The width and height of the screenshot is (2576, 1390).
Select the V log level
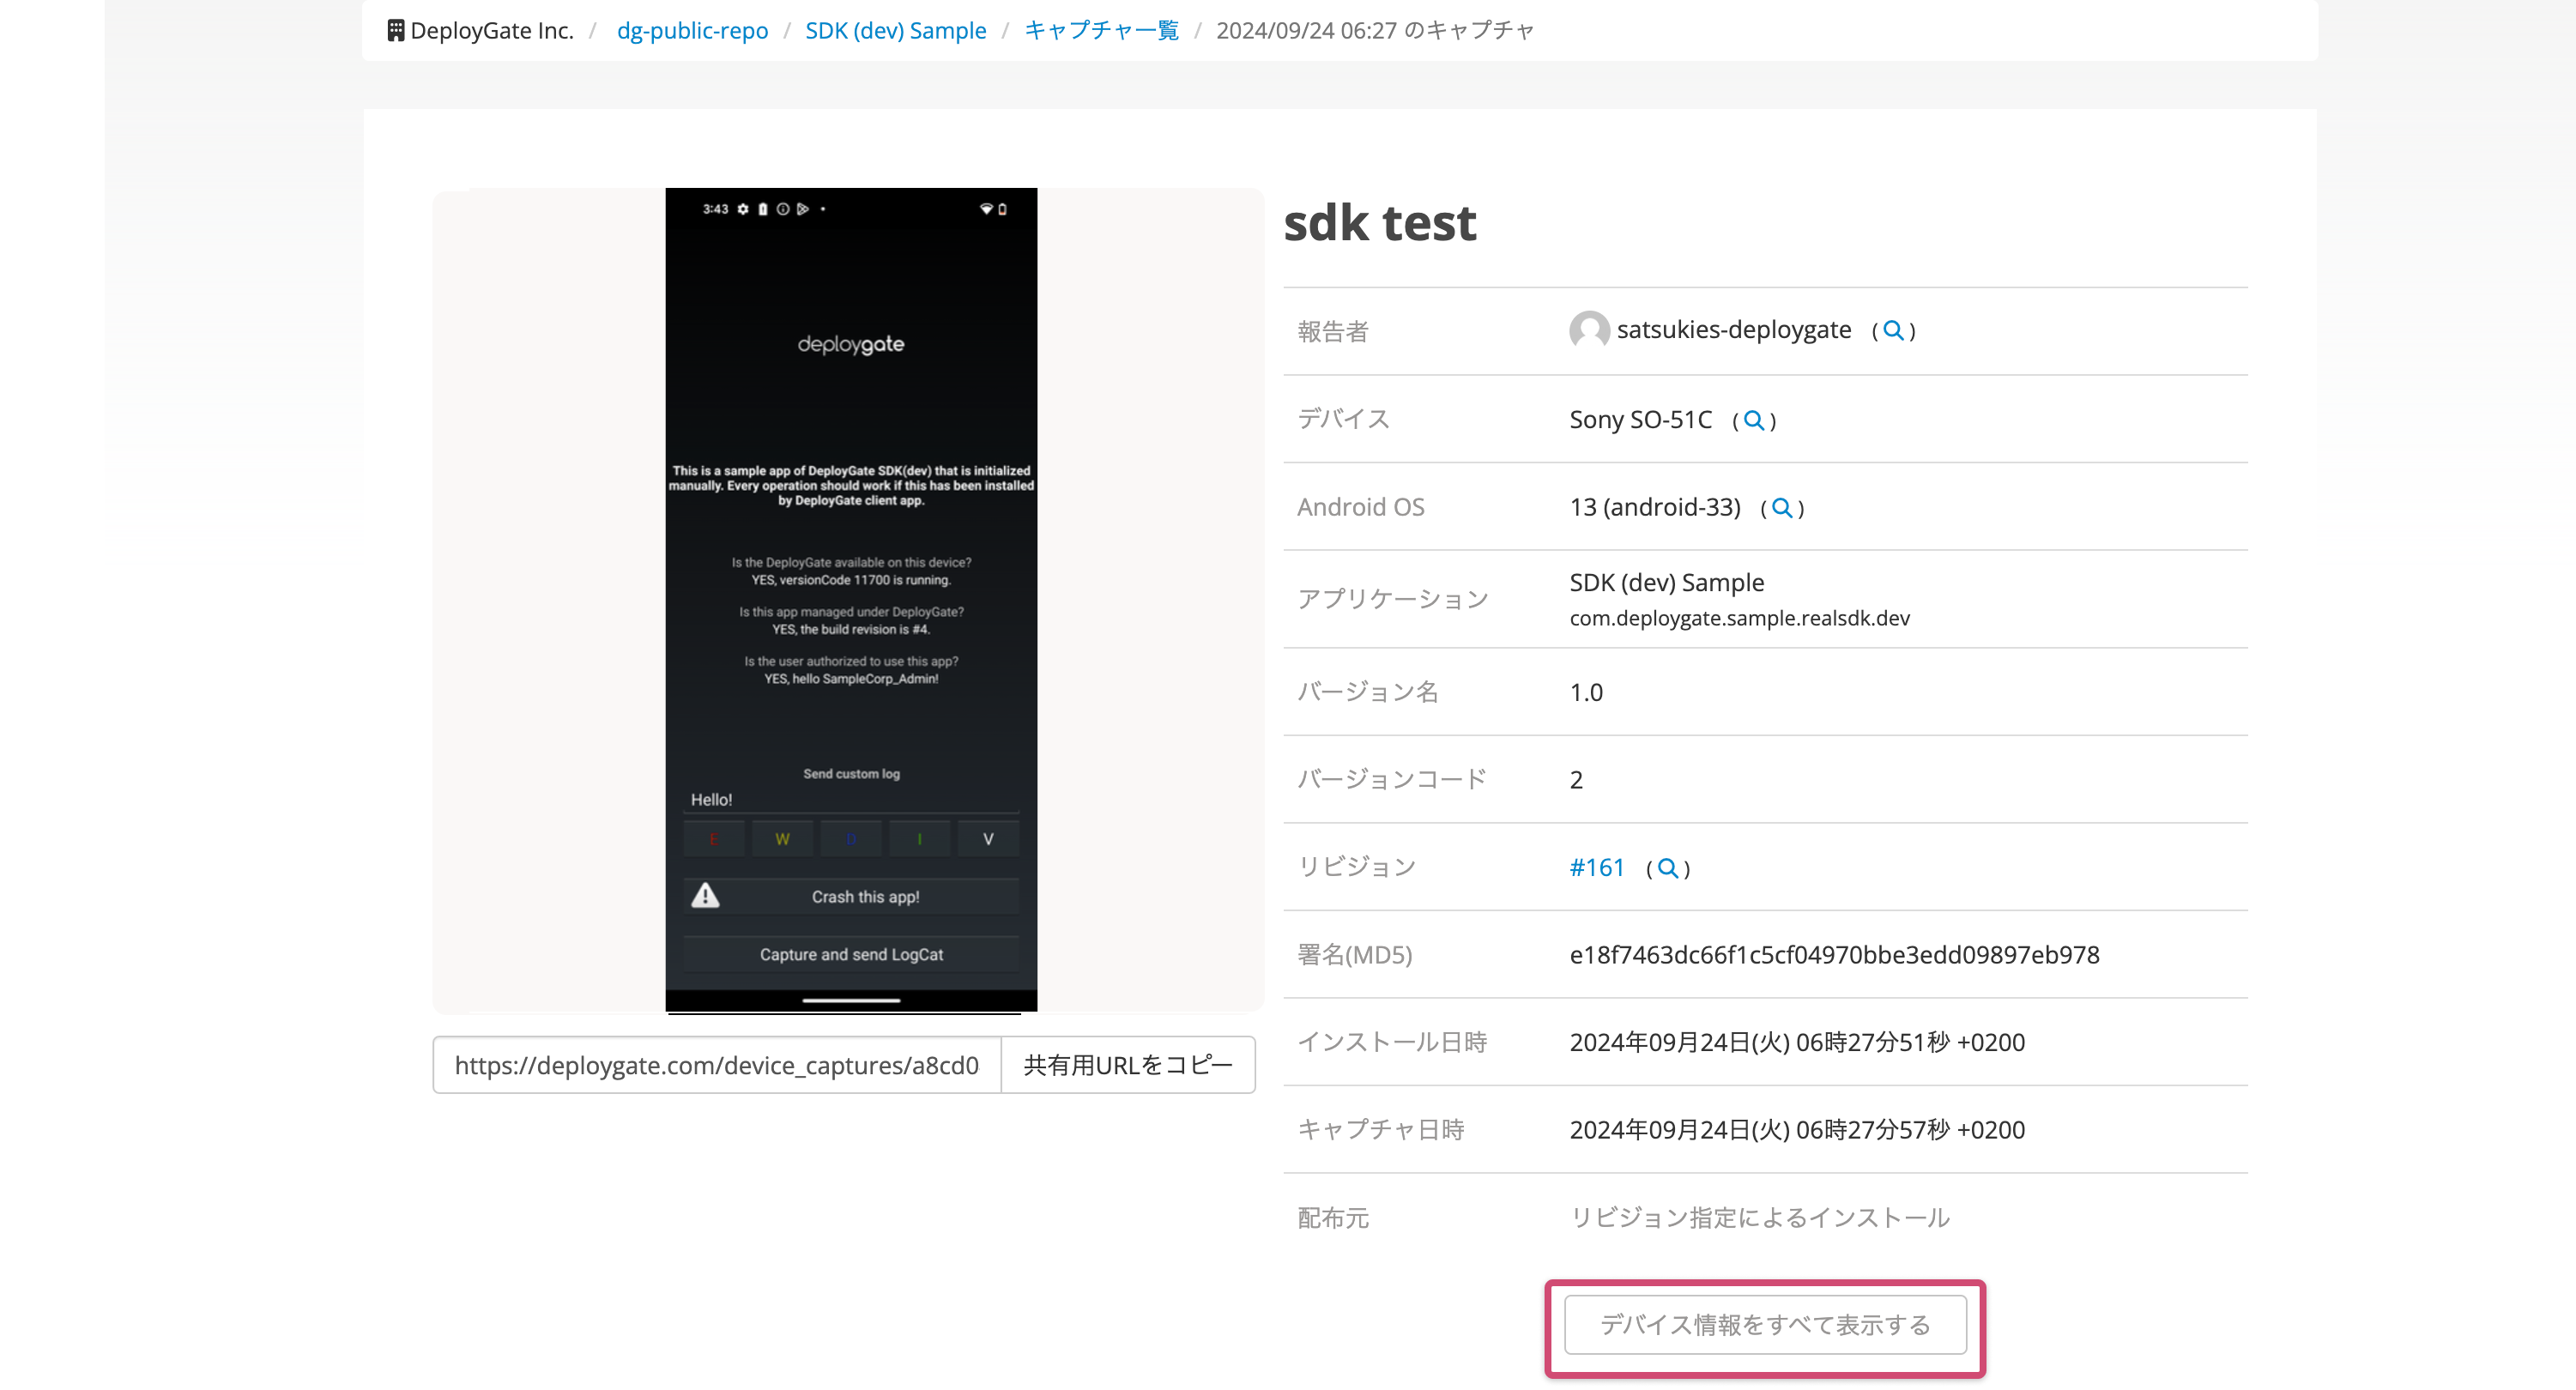988,838
